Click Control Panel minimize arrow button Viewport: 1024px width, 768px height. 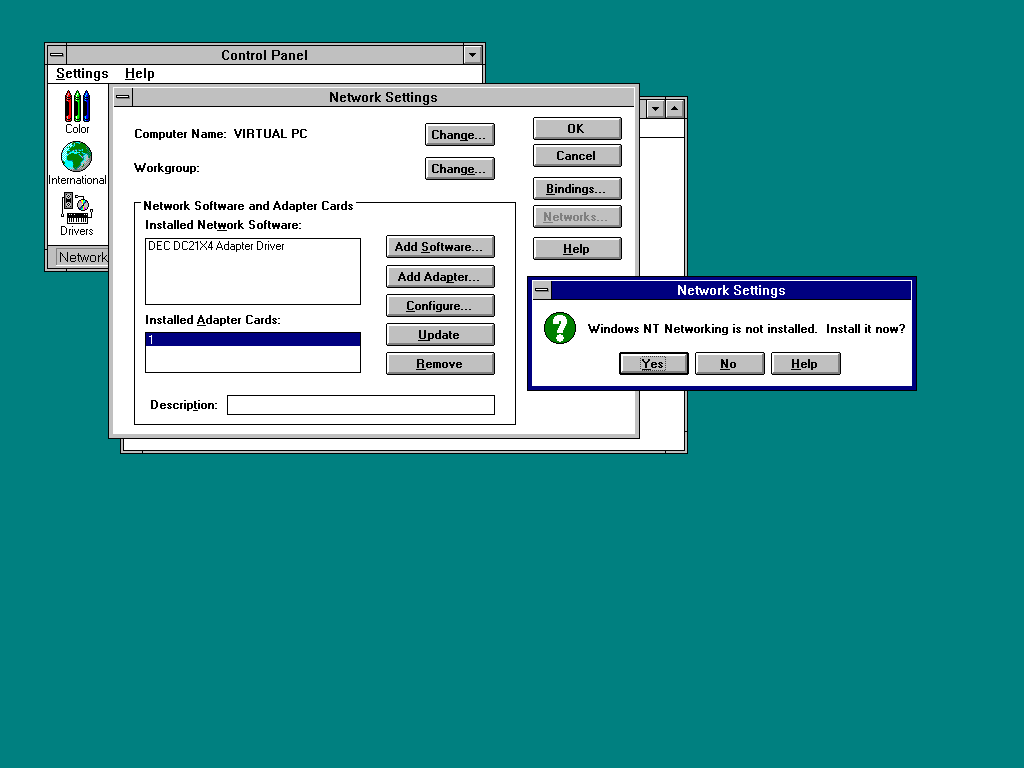[x=472, y=55]
